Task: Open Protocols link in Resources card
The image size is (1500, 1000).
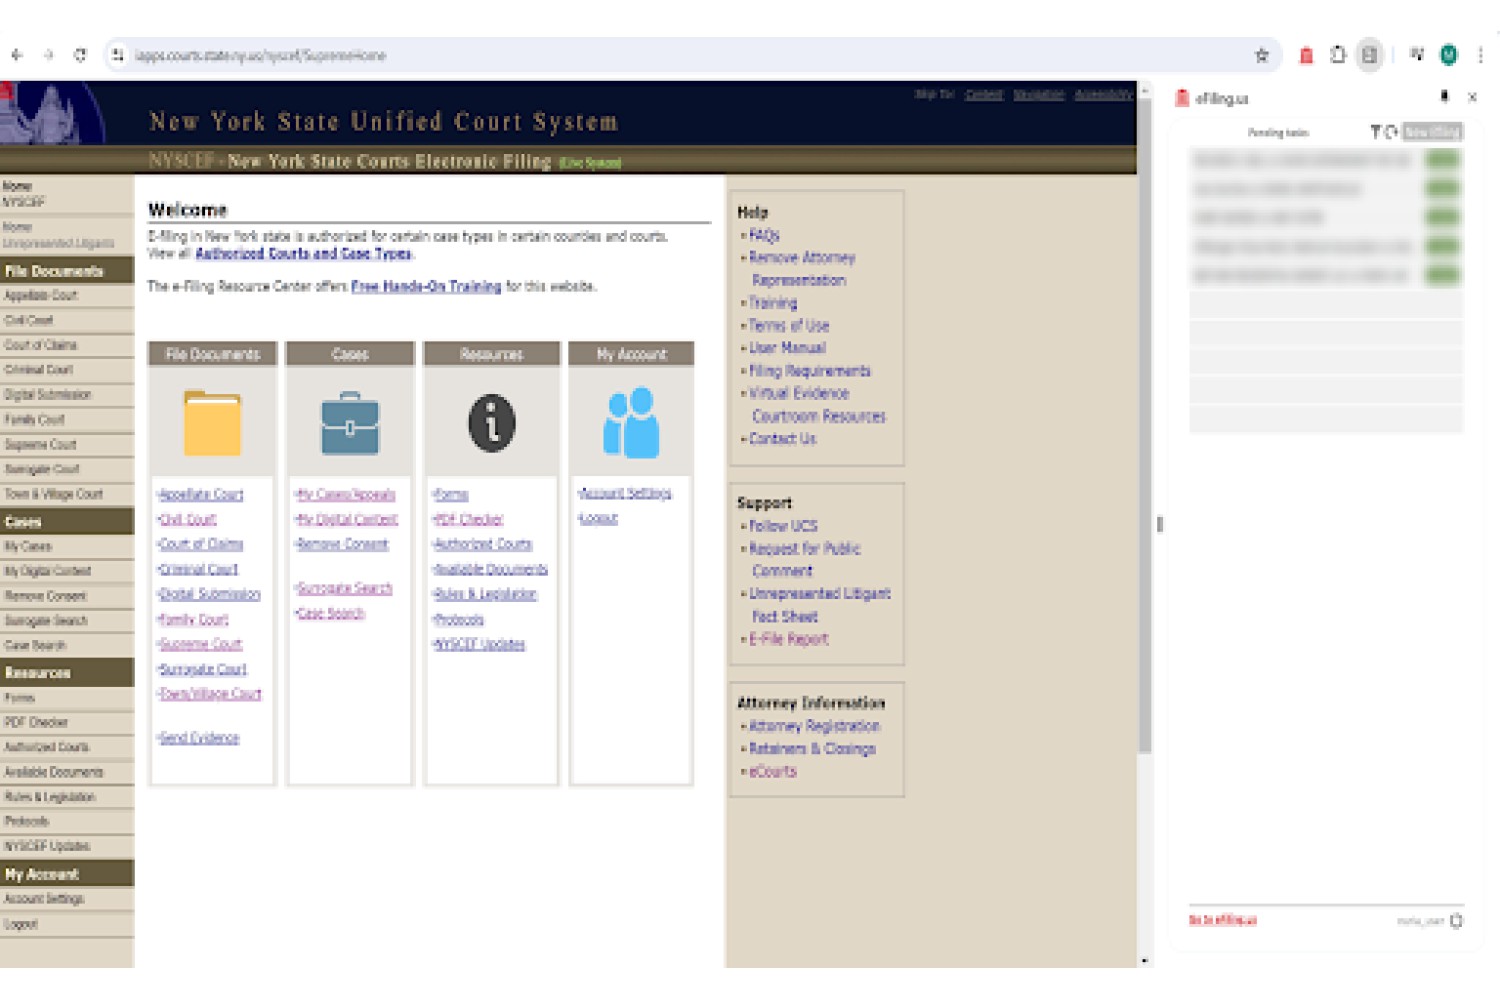Action: [459, 619]
